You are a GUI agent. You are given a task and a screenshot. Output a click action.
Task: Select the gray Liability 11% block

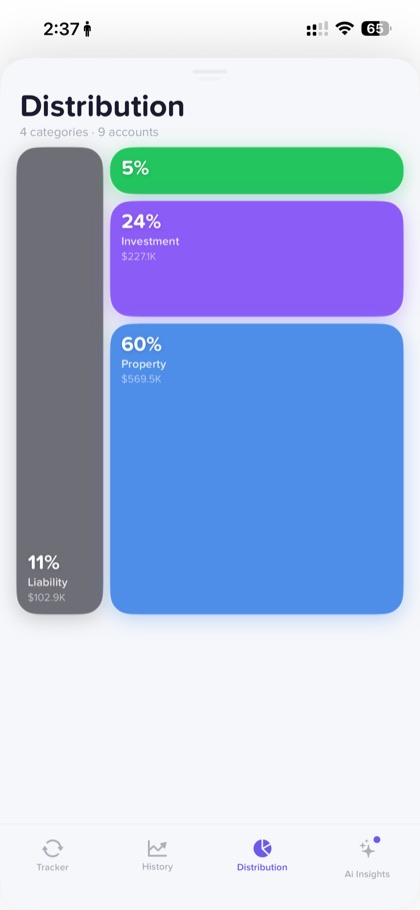pyautogui.click(x=60, y=381)
